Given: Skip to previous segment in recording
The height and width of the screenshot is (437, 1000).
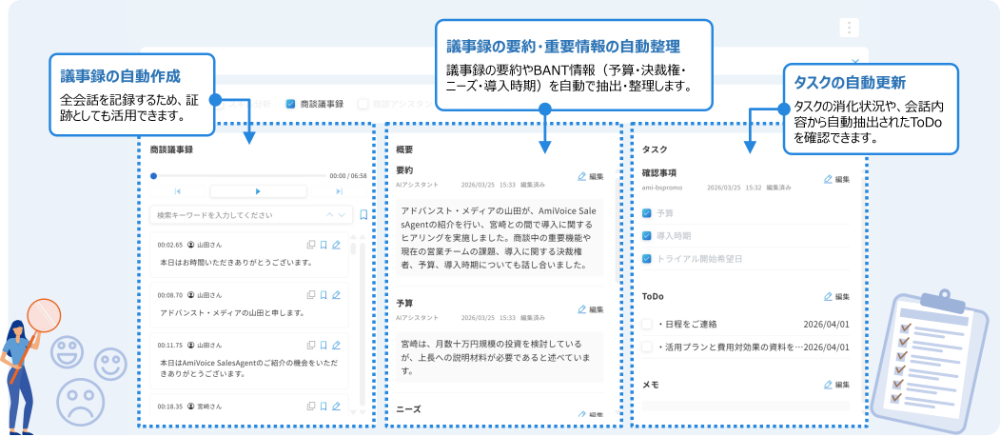Looking at the screenshot, I should click(x=178, y=191).
